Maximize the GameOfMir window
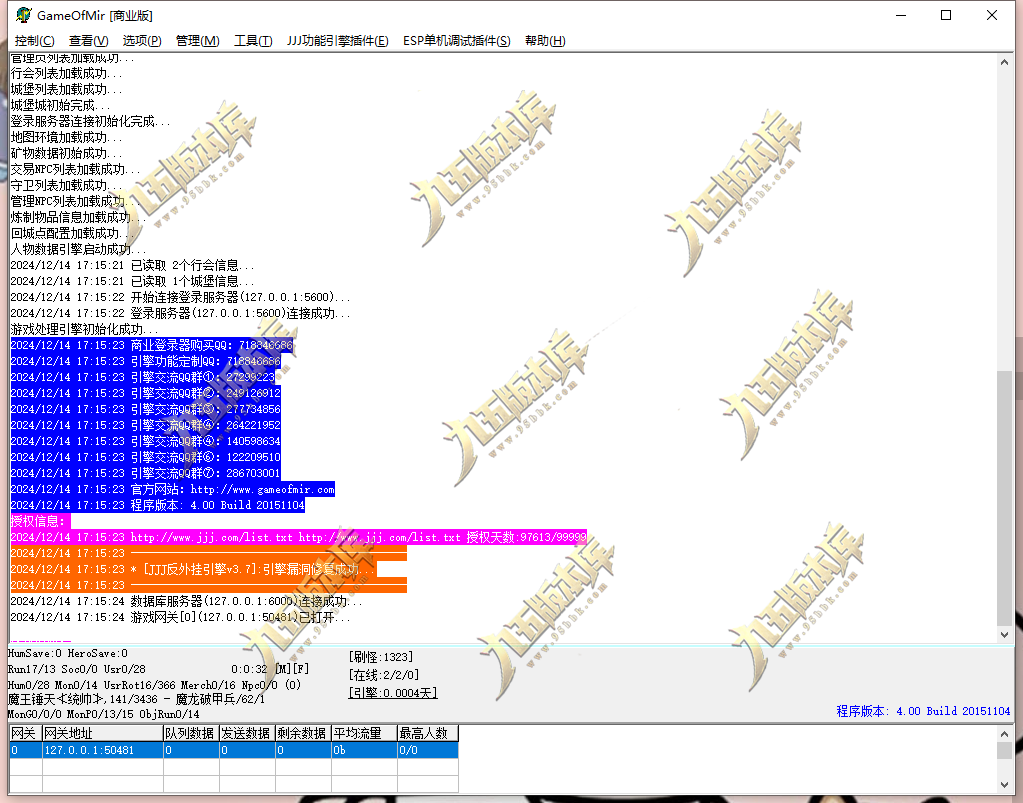Image resolution: width=1023 pixels, height=803 pixels. point(946,15)
